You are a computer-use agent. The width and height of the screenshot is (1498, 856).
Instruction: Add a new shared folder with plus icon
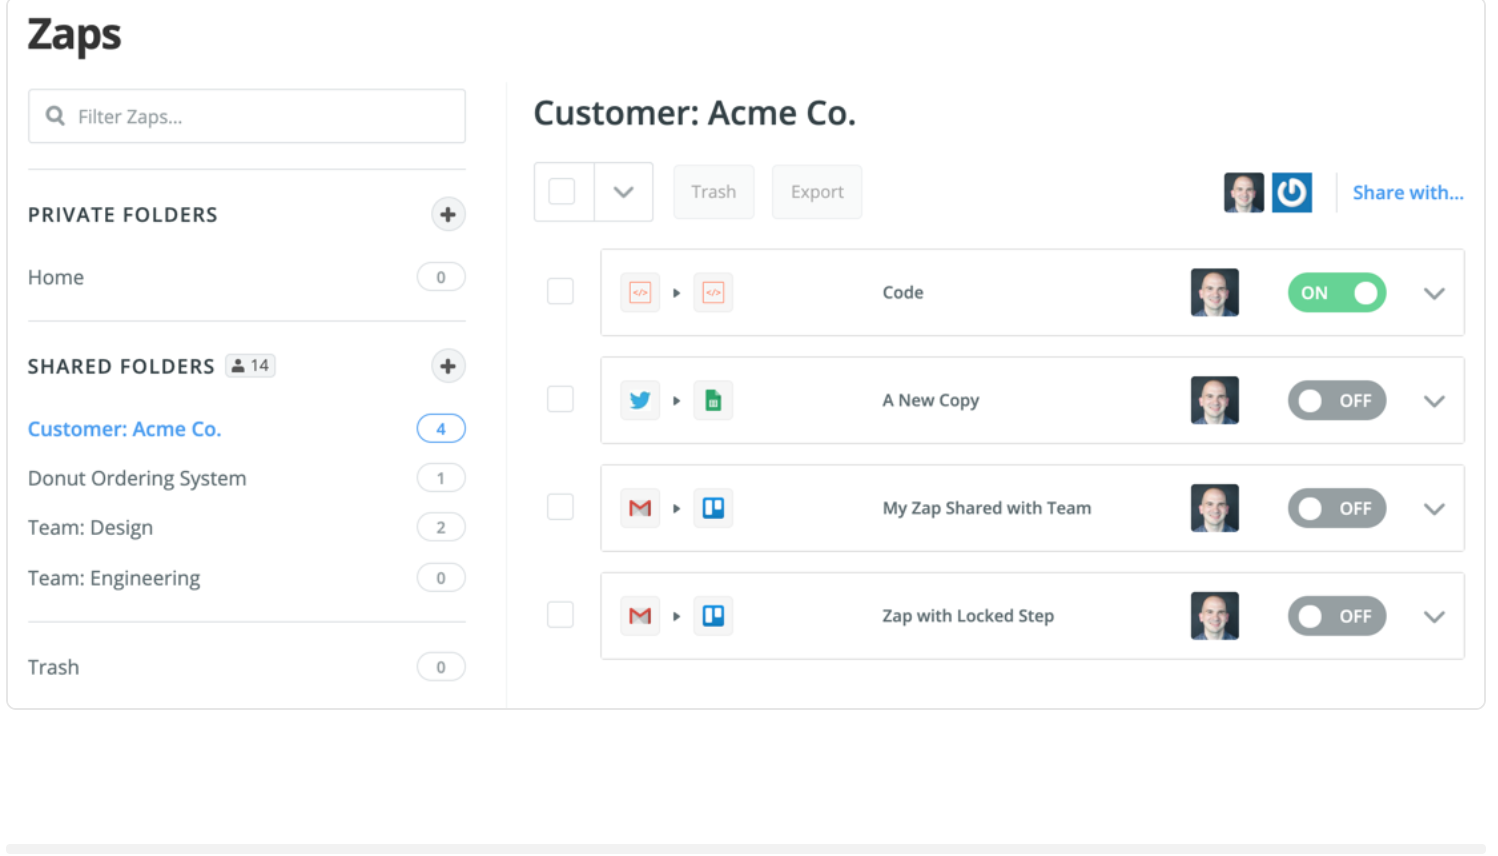click(448, 366)
